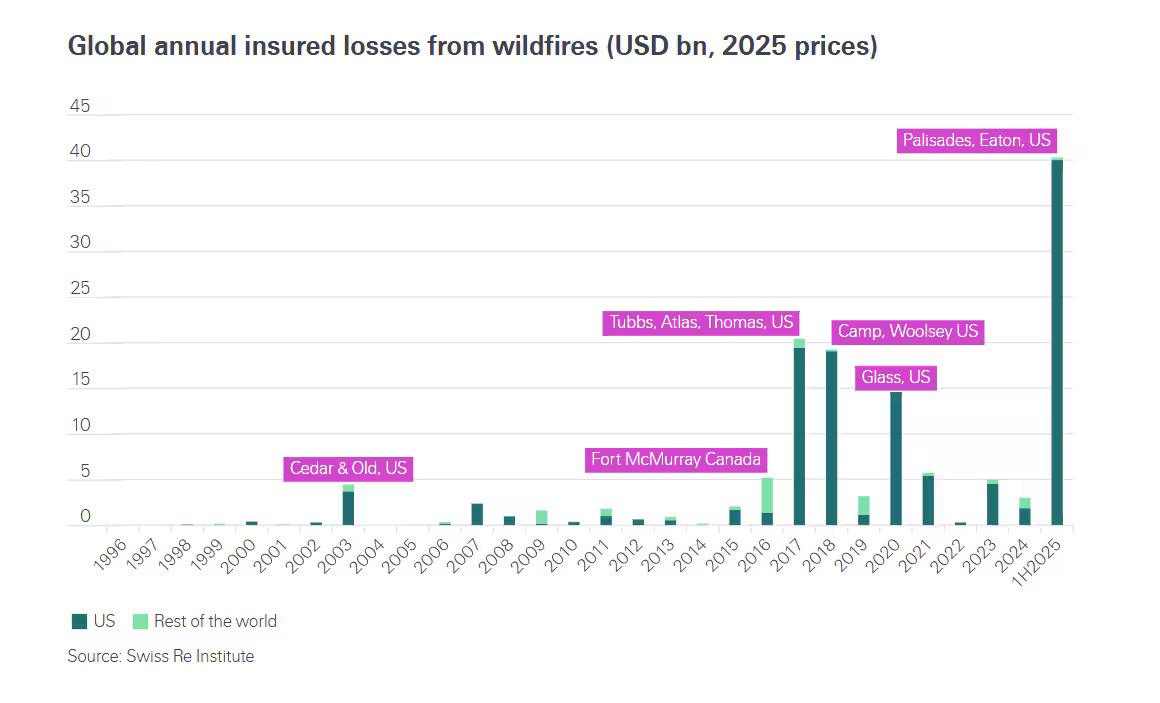The height and width of the screenshot is (703, 1160).
Task: Click the 1H2025 bar in the chart
Action: pos(1056,341)
